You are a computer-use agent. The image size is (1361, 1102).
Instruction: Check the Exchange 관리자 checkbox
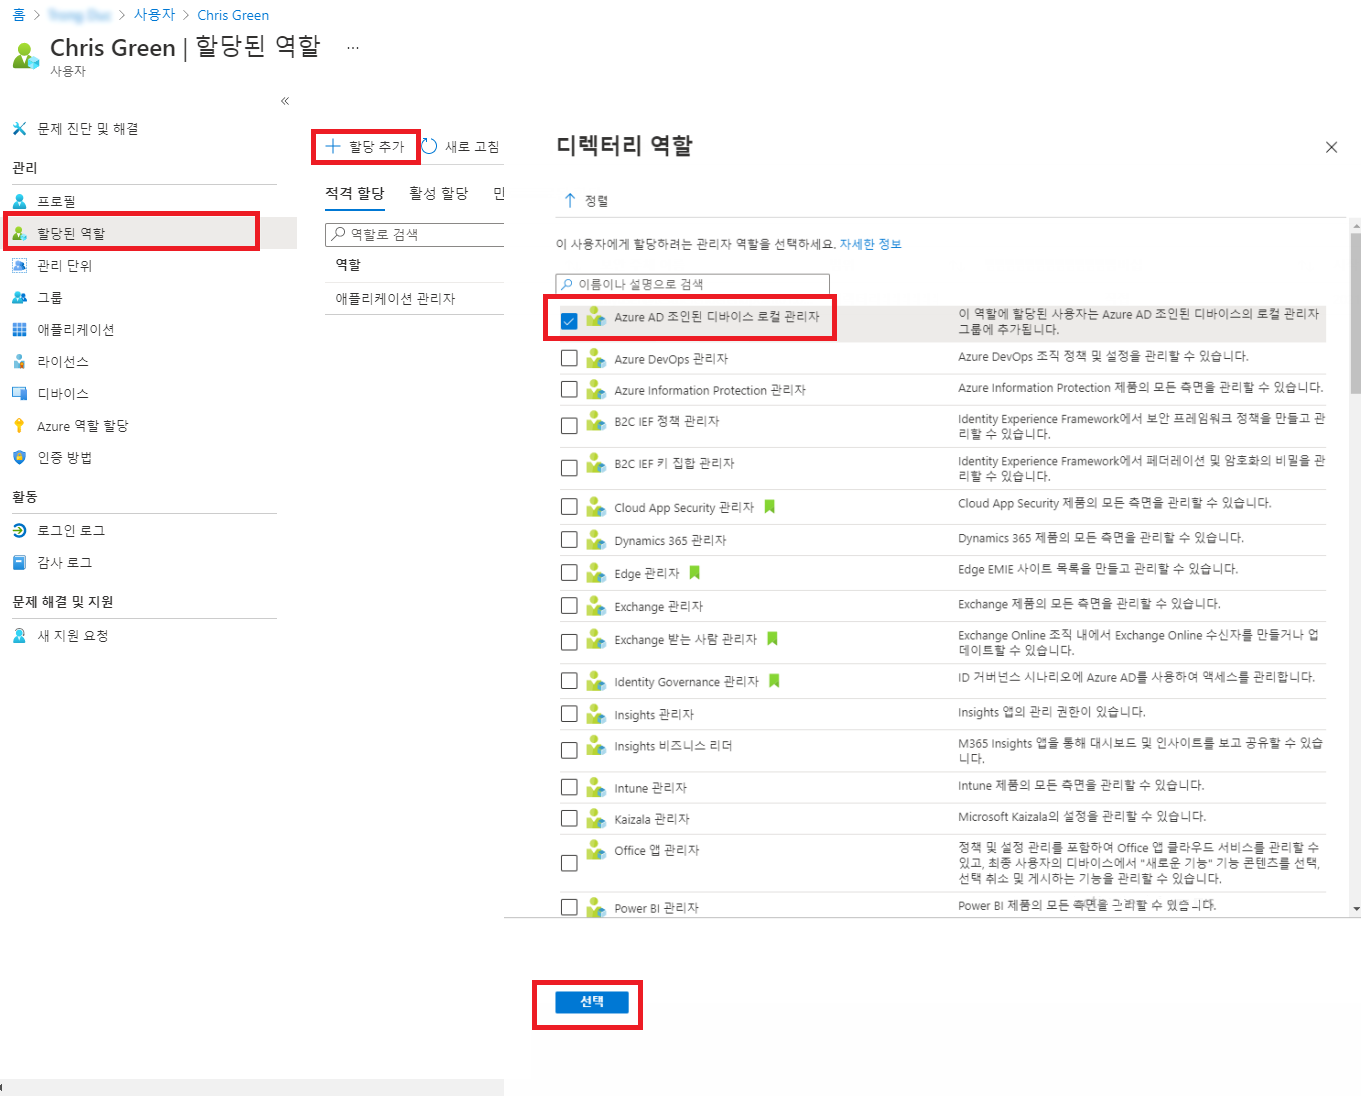click(569, 606)
